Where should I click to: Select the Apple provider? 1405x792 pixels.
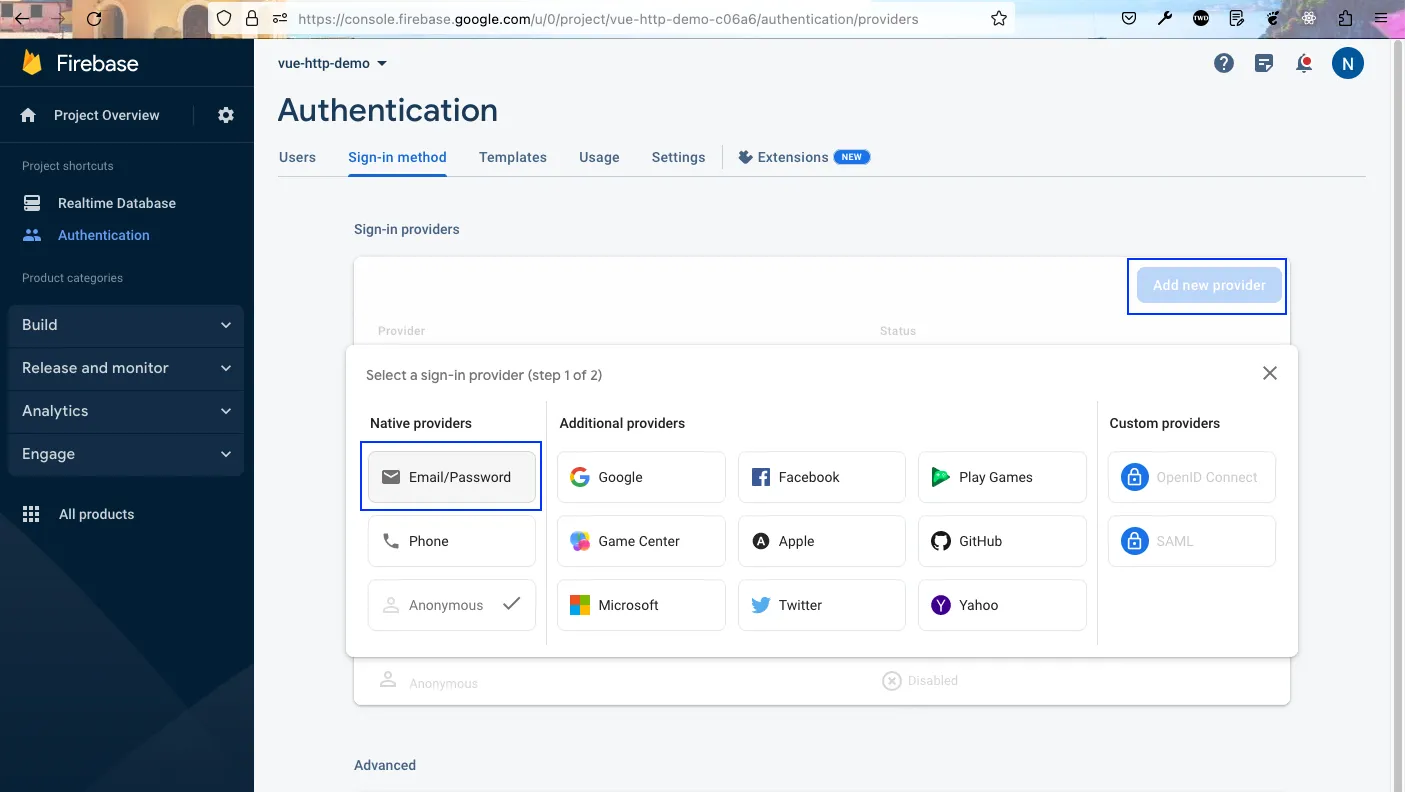822,541
